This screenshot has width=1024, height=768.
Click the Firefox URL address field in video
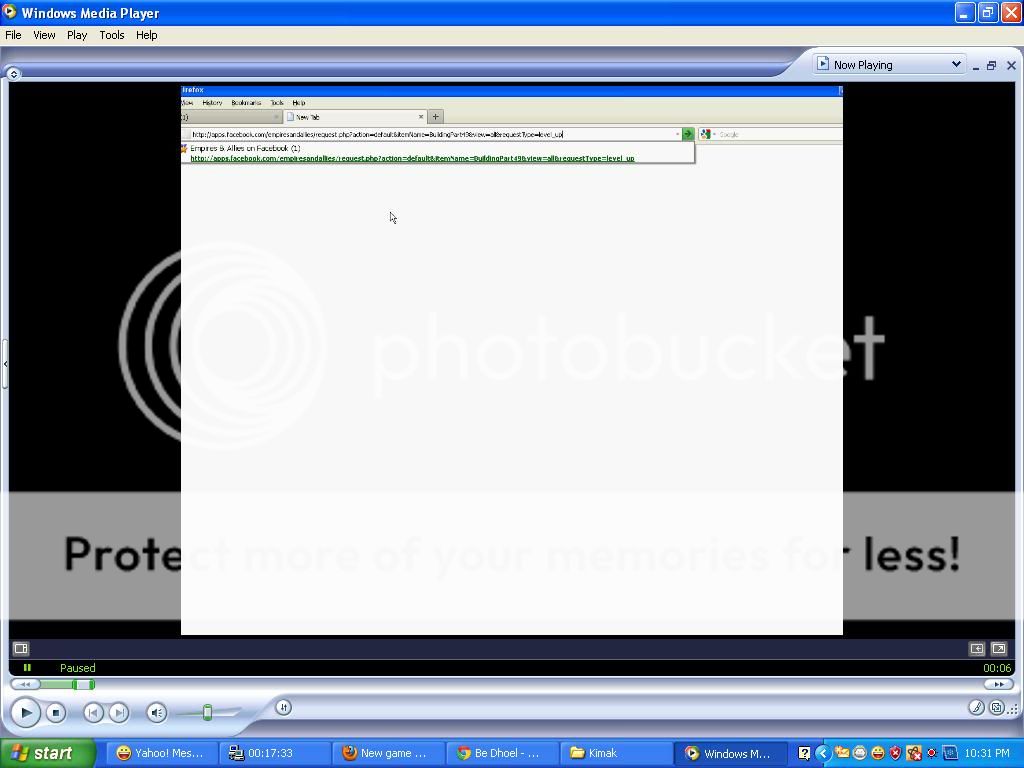(431, 134)
